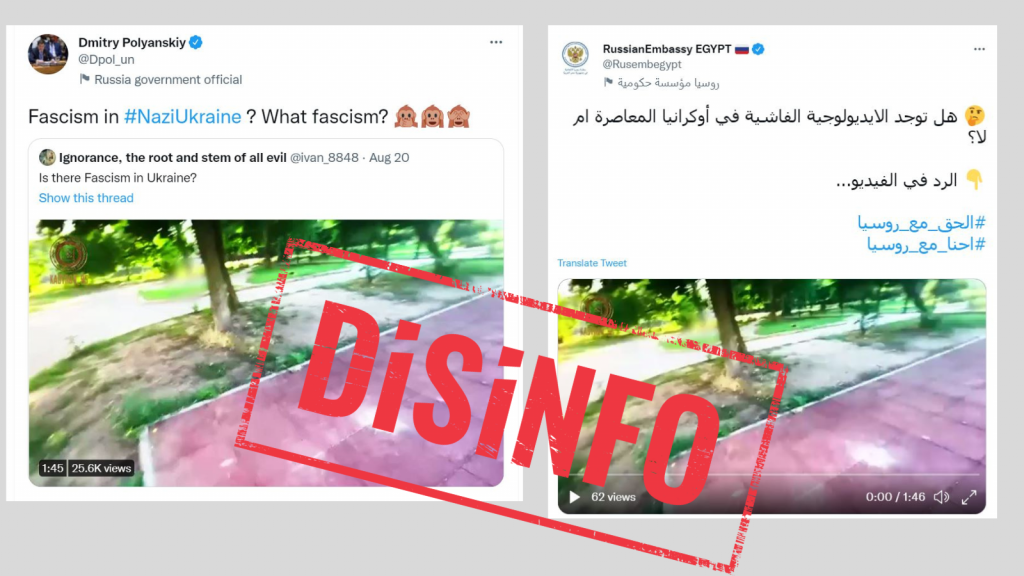Open Dmitry Polyanskiy's profile avatar
1024x576 pixels.
(48, 54)
